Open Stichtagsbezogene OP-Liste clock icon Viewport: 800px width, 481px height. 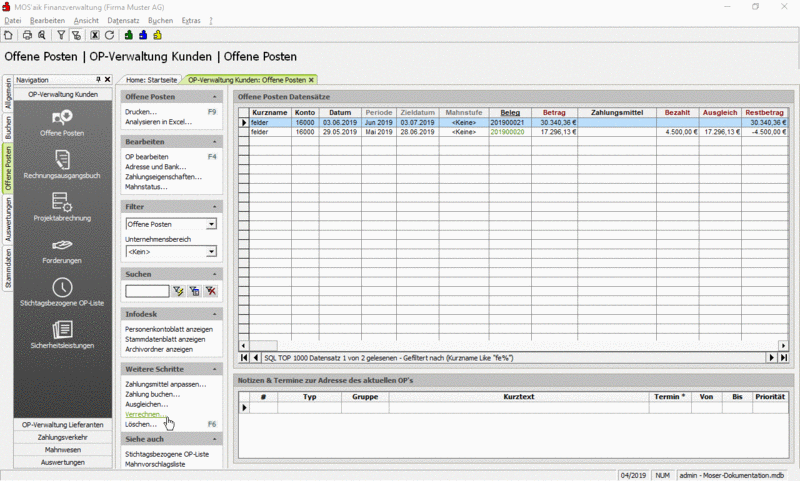pos(62,292)
